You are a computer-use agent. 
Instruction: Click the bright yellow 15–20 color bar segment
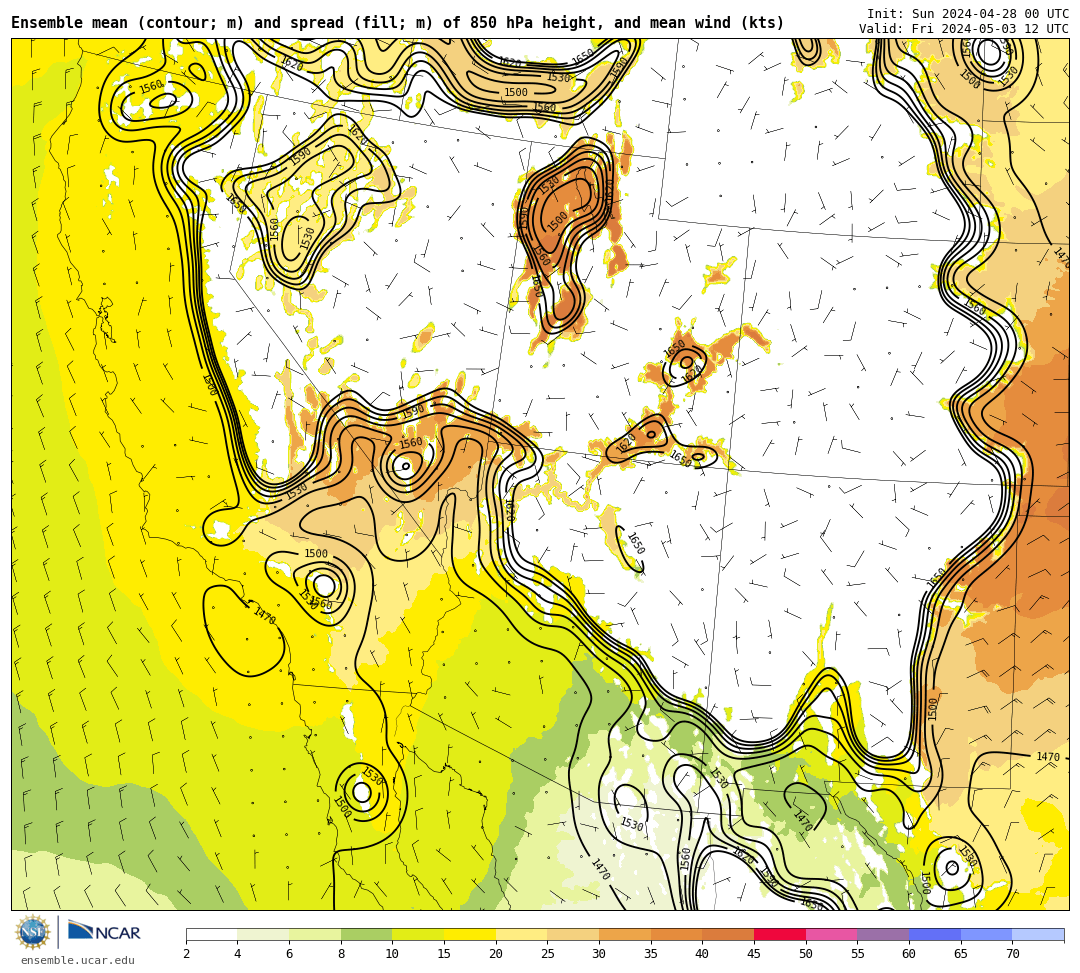[470, 934]
